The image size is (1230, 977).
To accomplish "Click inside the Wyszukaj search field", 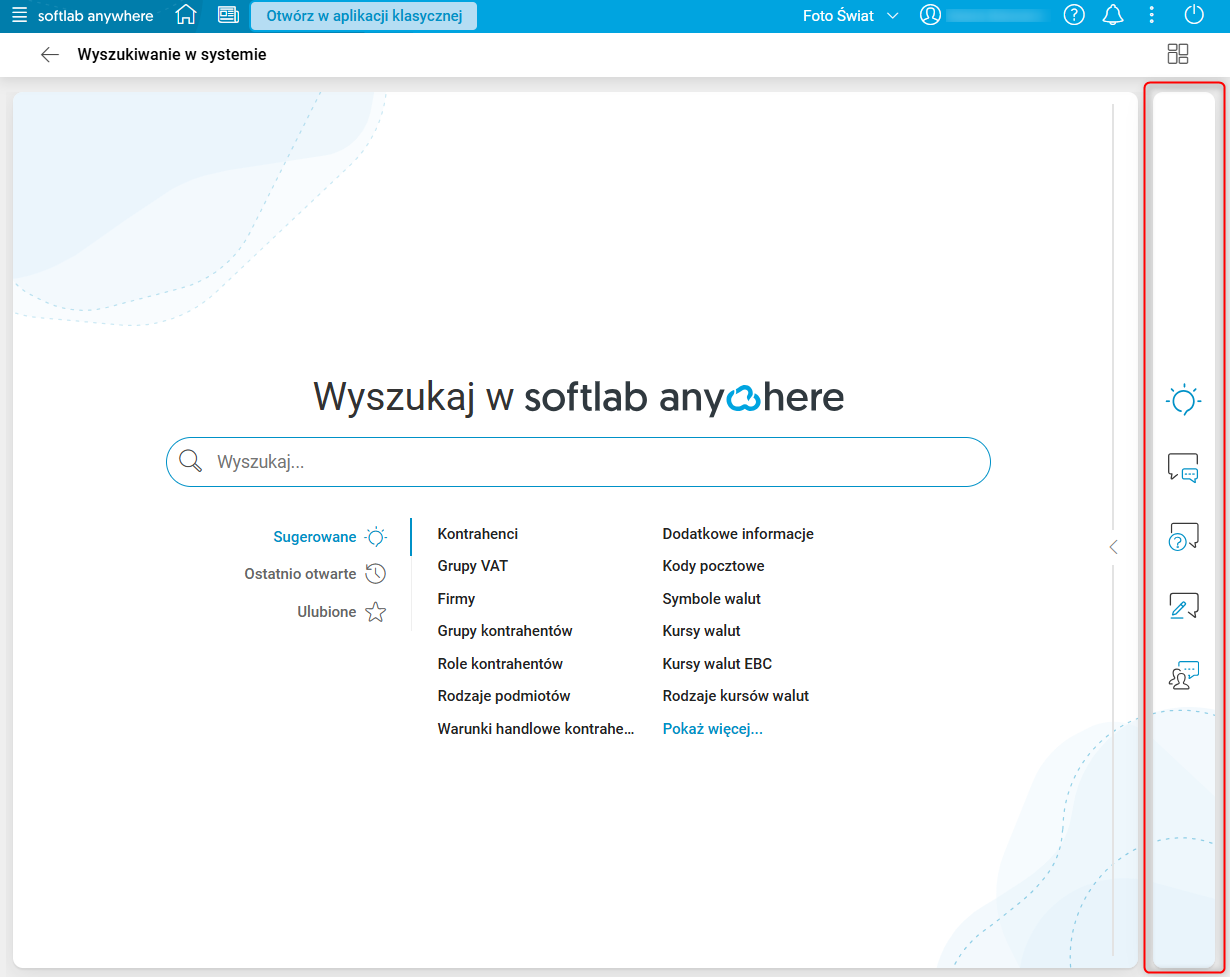I will point(578,461).
